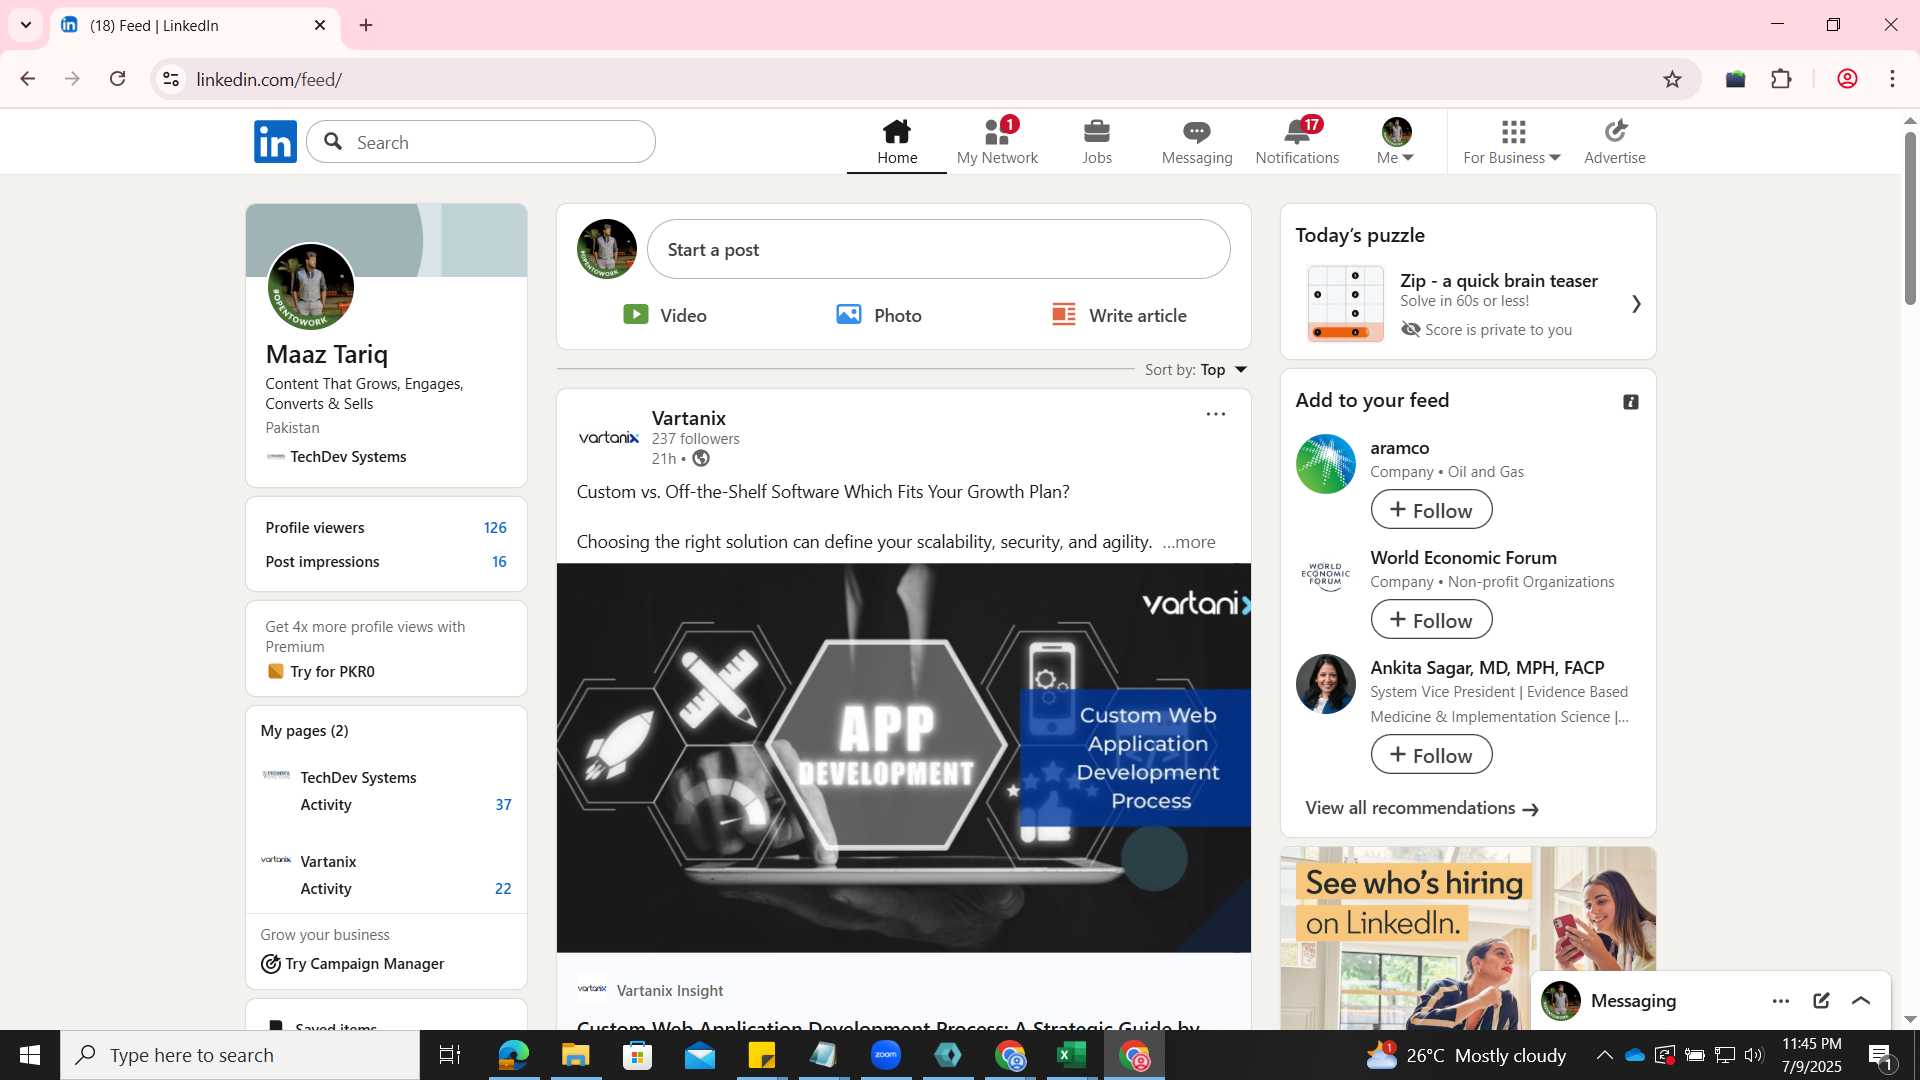Open Chrome three-dot menu
Screen dimensions: 1920x1080
point(1892,79)
